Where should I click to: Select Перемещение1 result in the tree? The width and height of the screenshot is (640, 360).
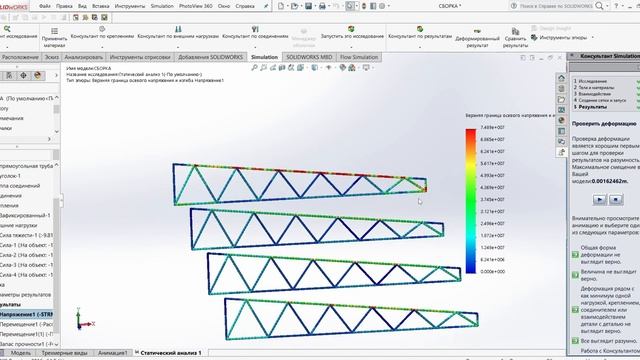point(26,324)
